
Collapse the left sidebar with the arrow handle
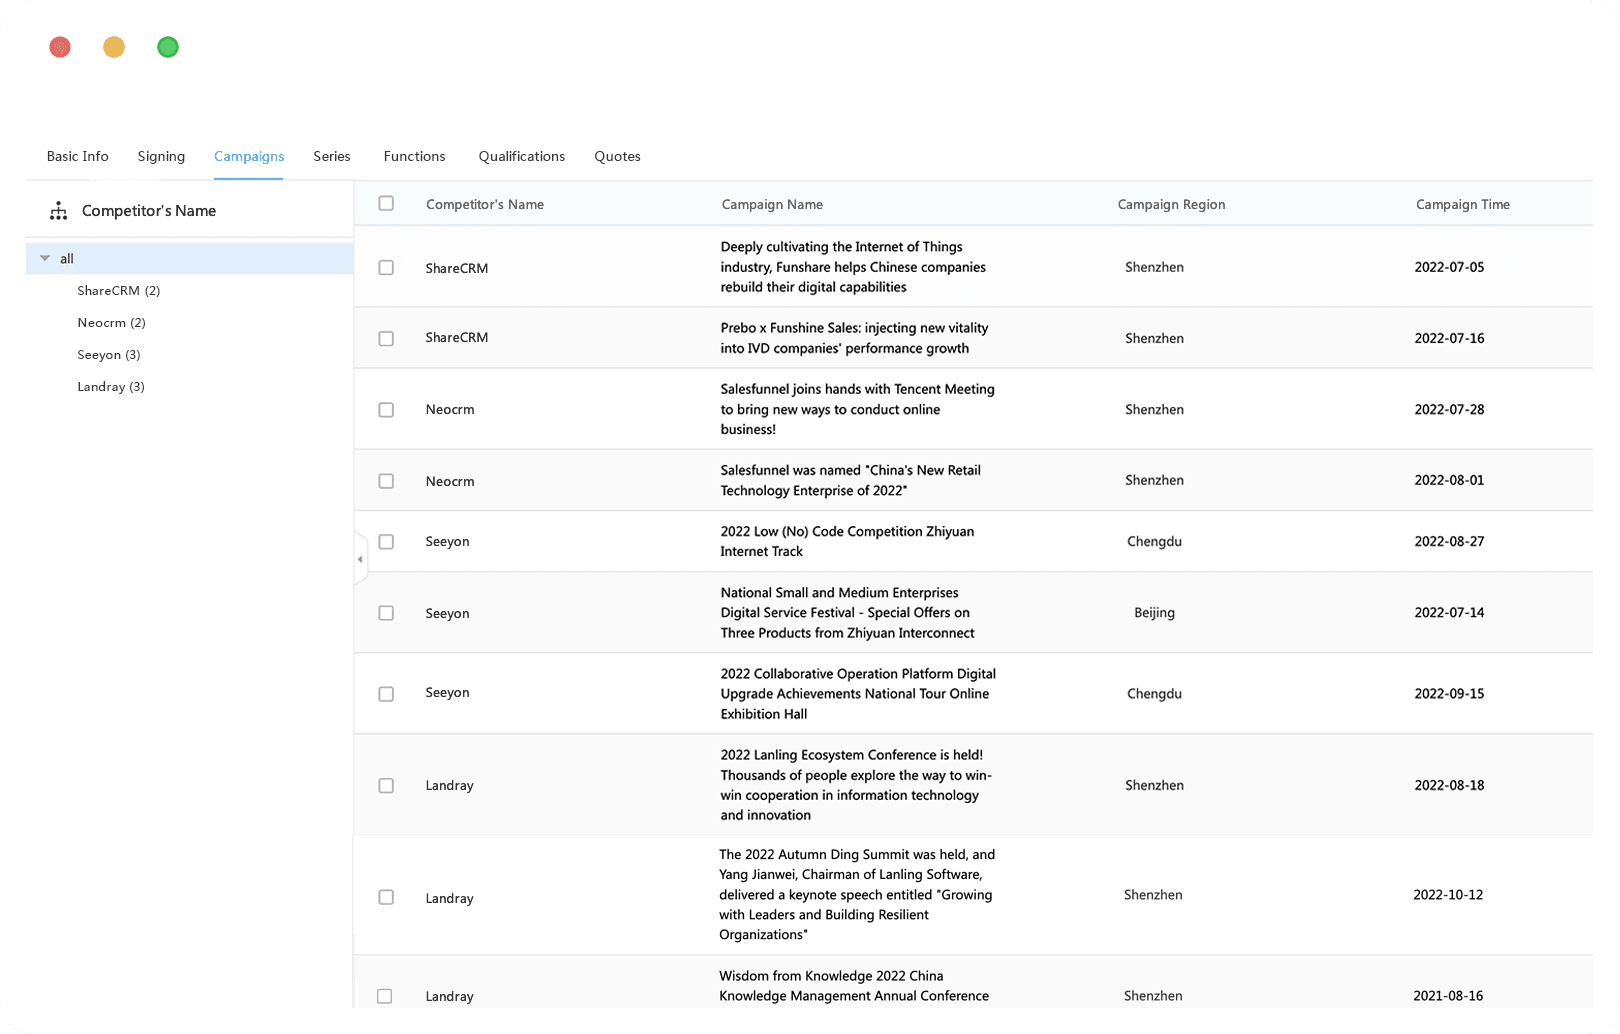[x=360, y=559]
